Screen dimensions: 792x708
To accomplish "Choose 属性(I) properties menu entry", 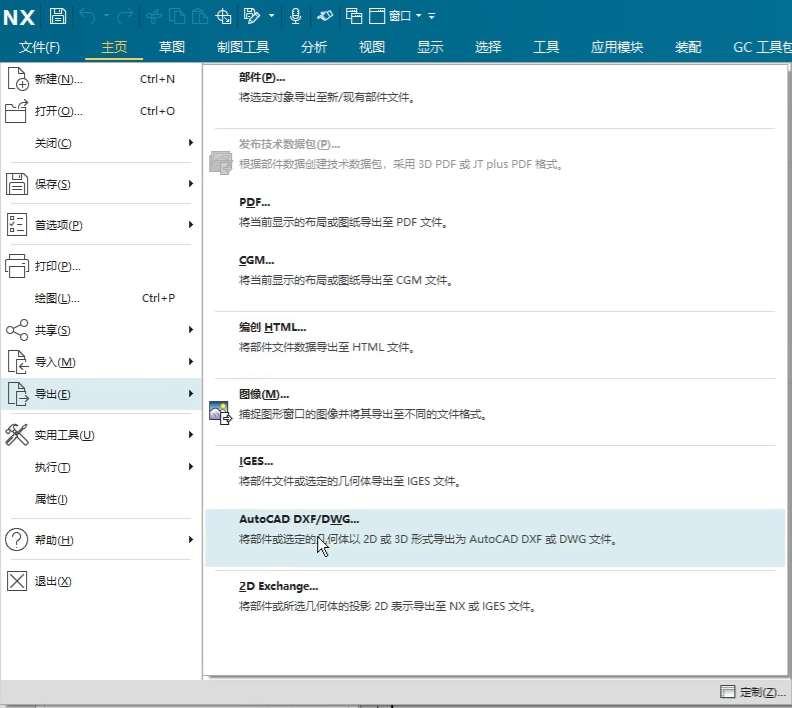I will (101, 499).
